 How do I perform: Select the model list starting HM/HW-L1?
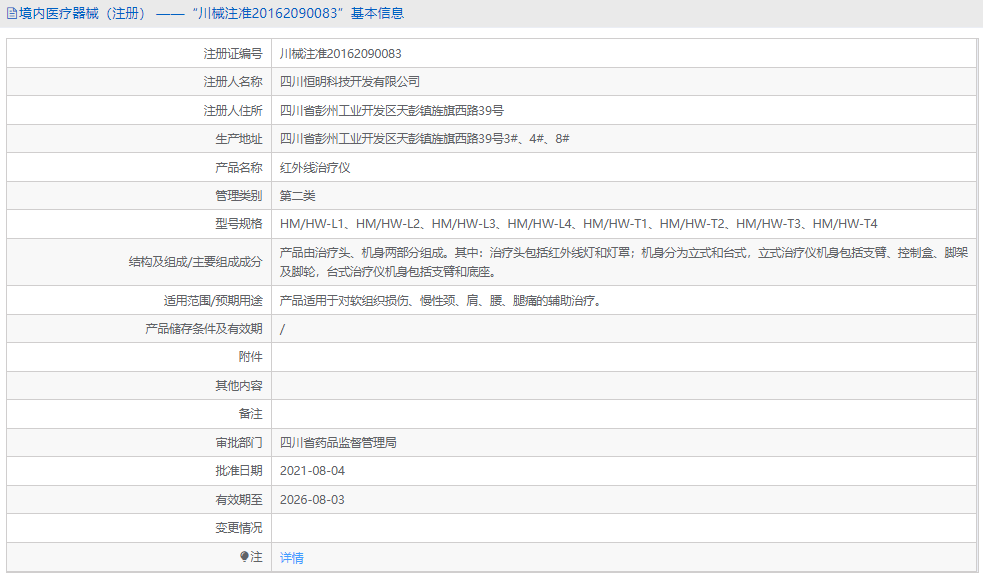(579, 224)
